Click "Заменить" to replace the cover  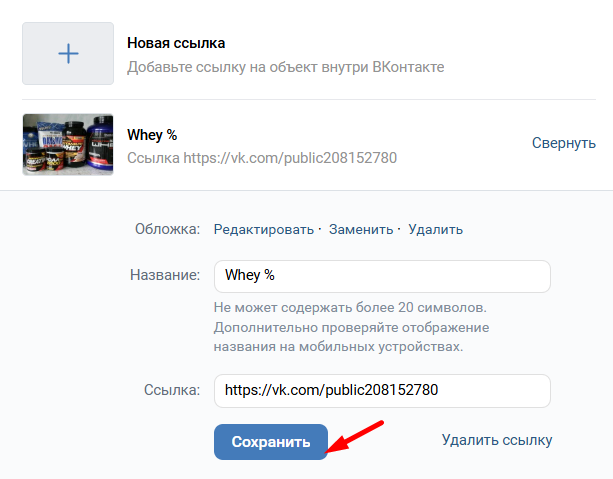(361, 229)
